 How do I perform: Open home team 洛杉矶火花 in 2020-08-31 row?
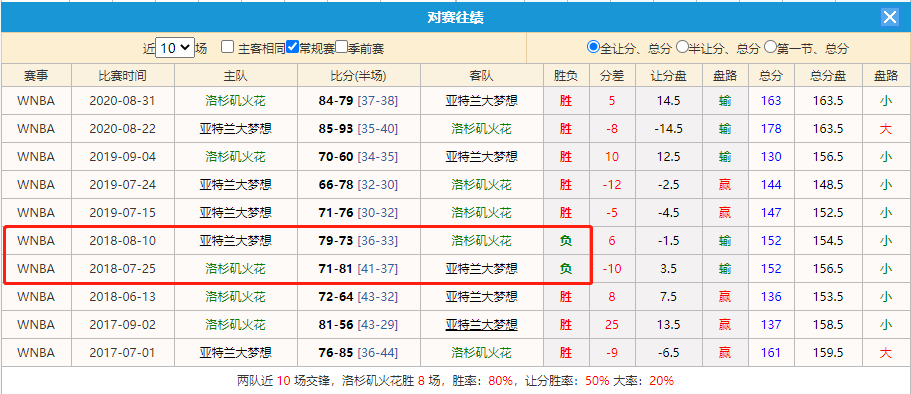(x=235, y=101)
